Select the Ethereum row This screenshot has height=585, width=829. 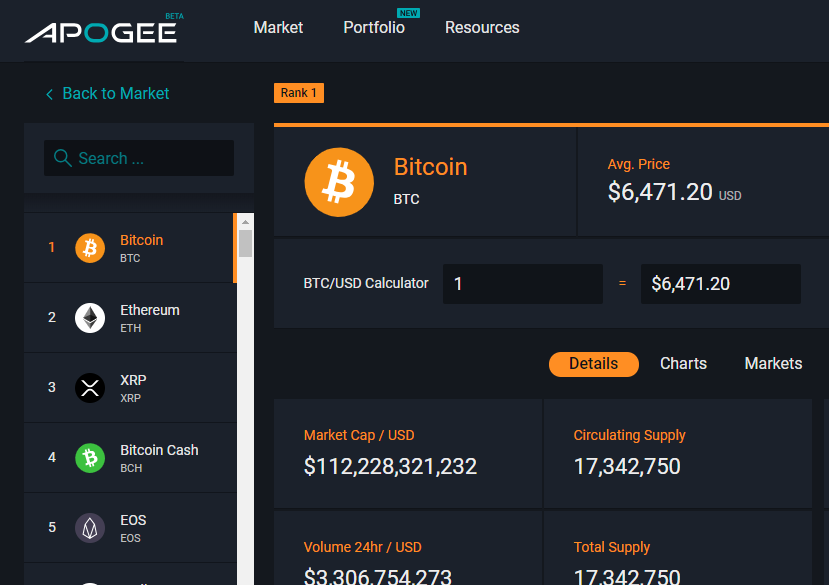[x=130, y=318]
